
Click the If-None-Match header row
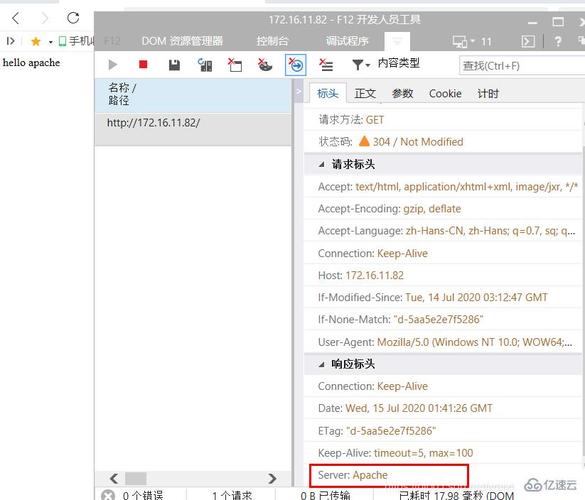coord(443,319)
